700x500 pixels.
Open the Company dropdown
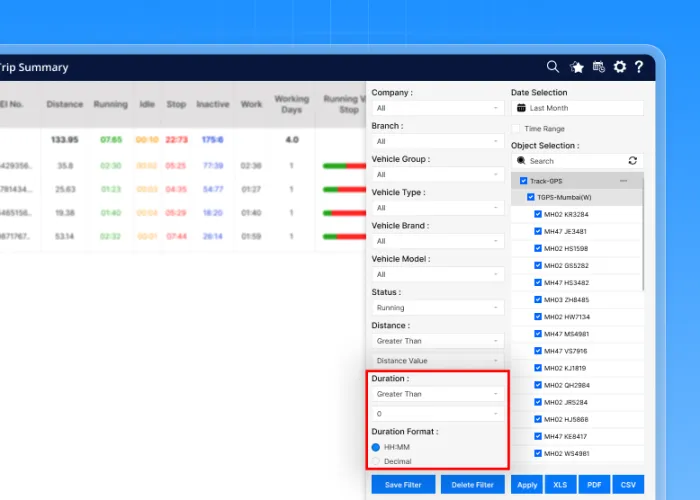[x=438, y=108]
